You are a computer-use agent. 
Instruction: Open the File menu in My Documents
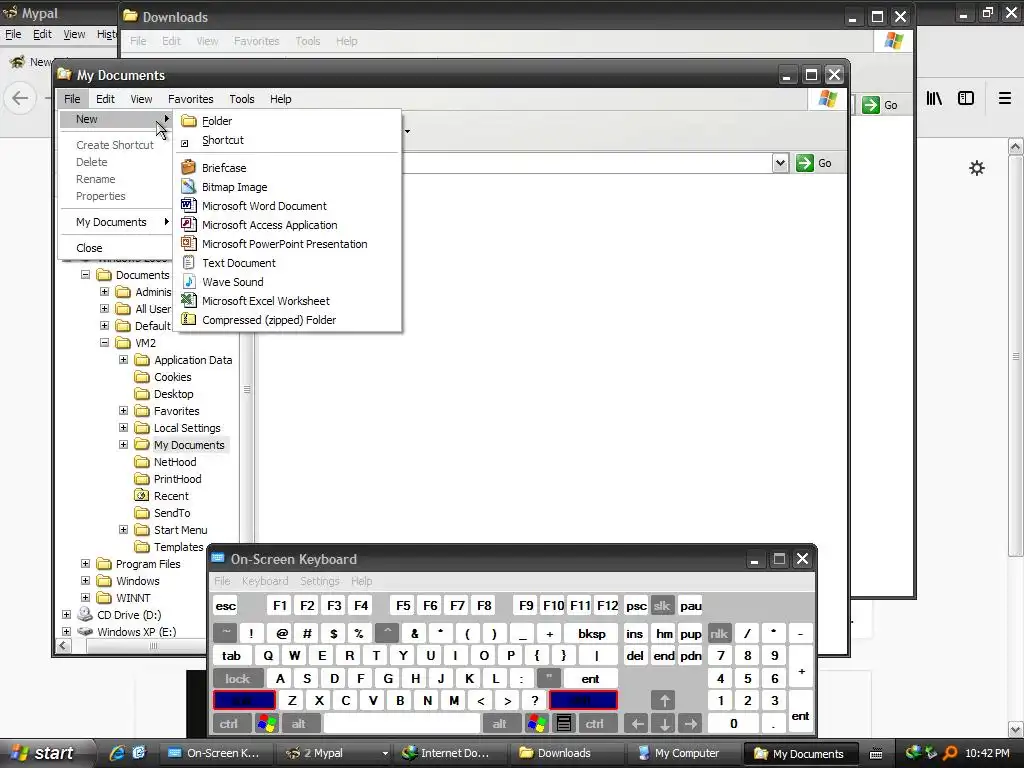(x=72, y=99)
